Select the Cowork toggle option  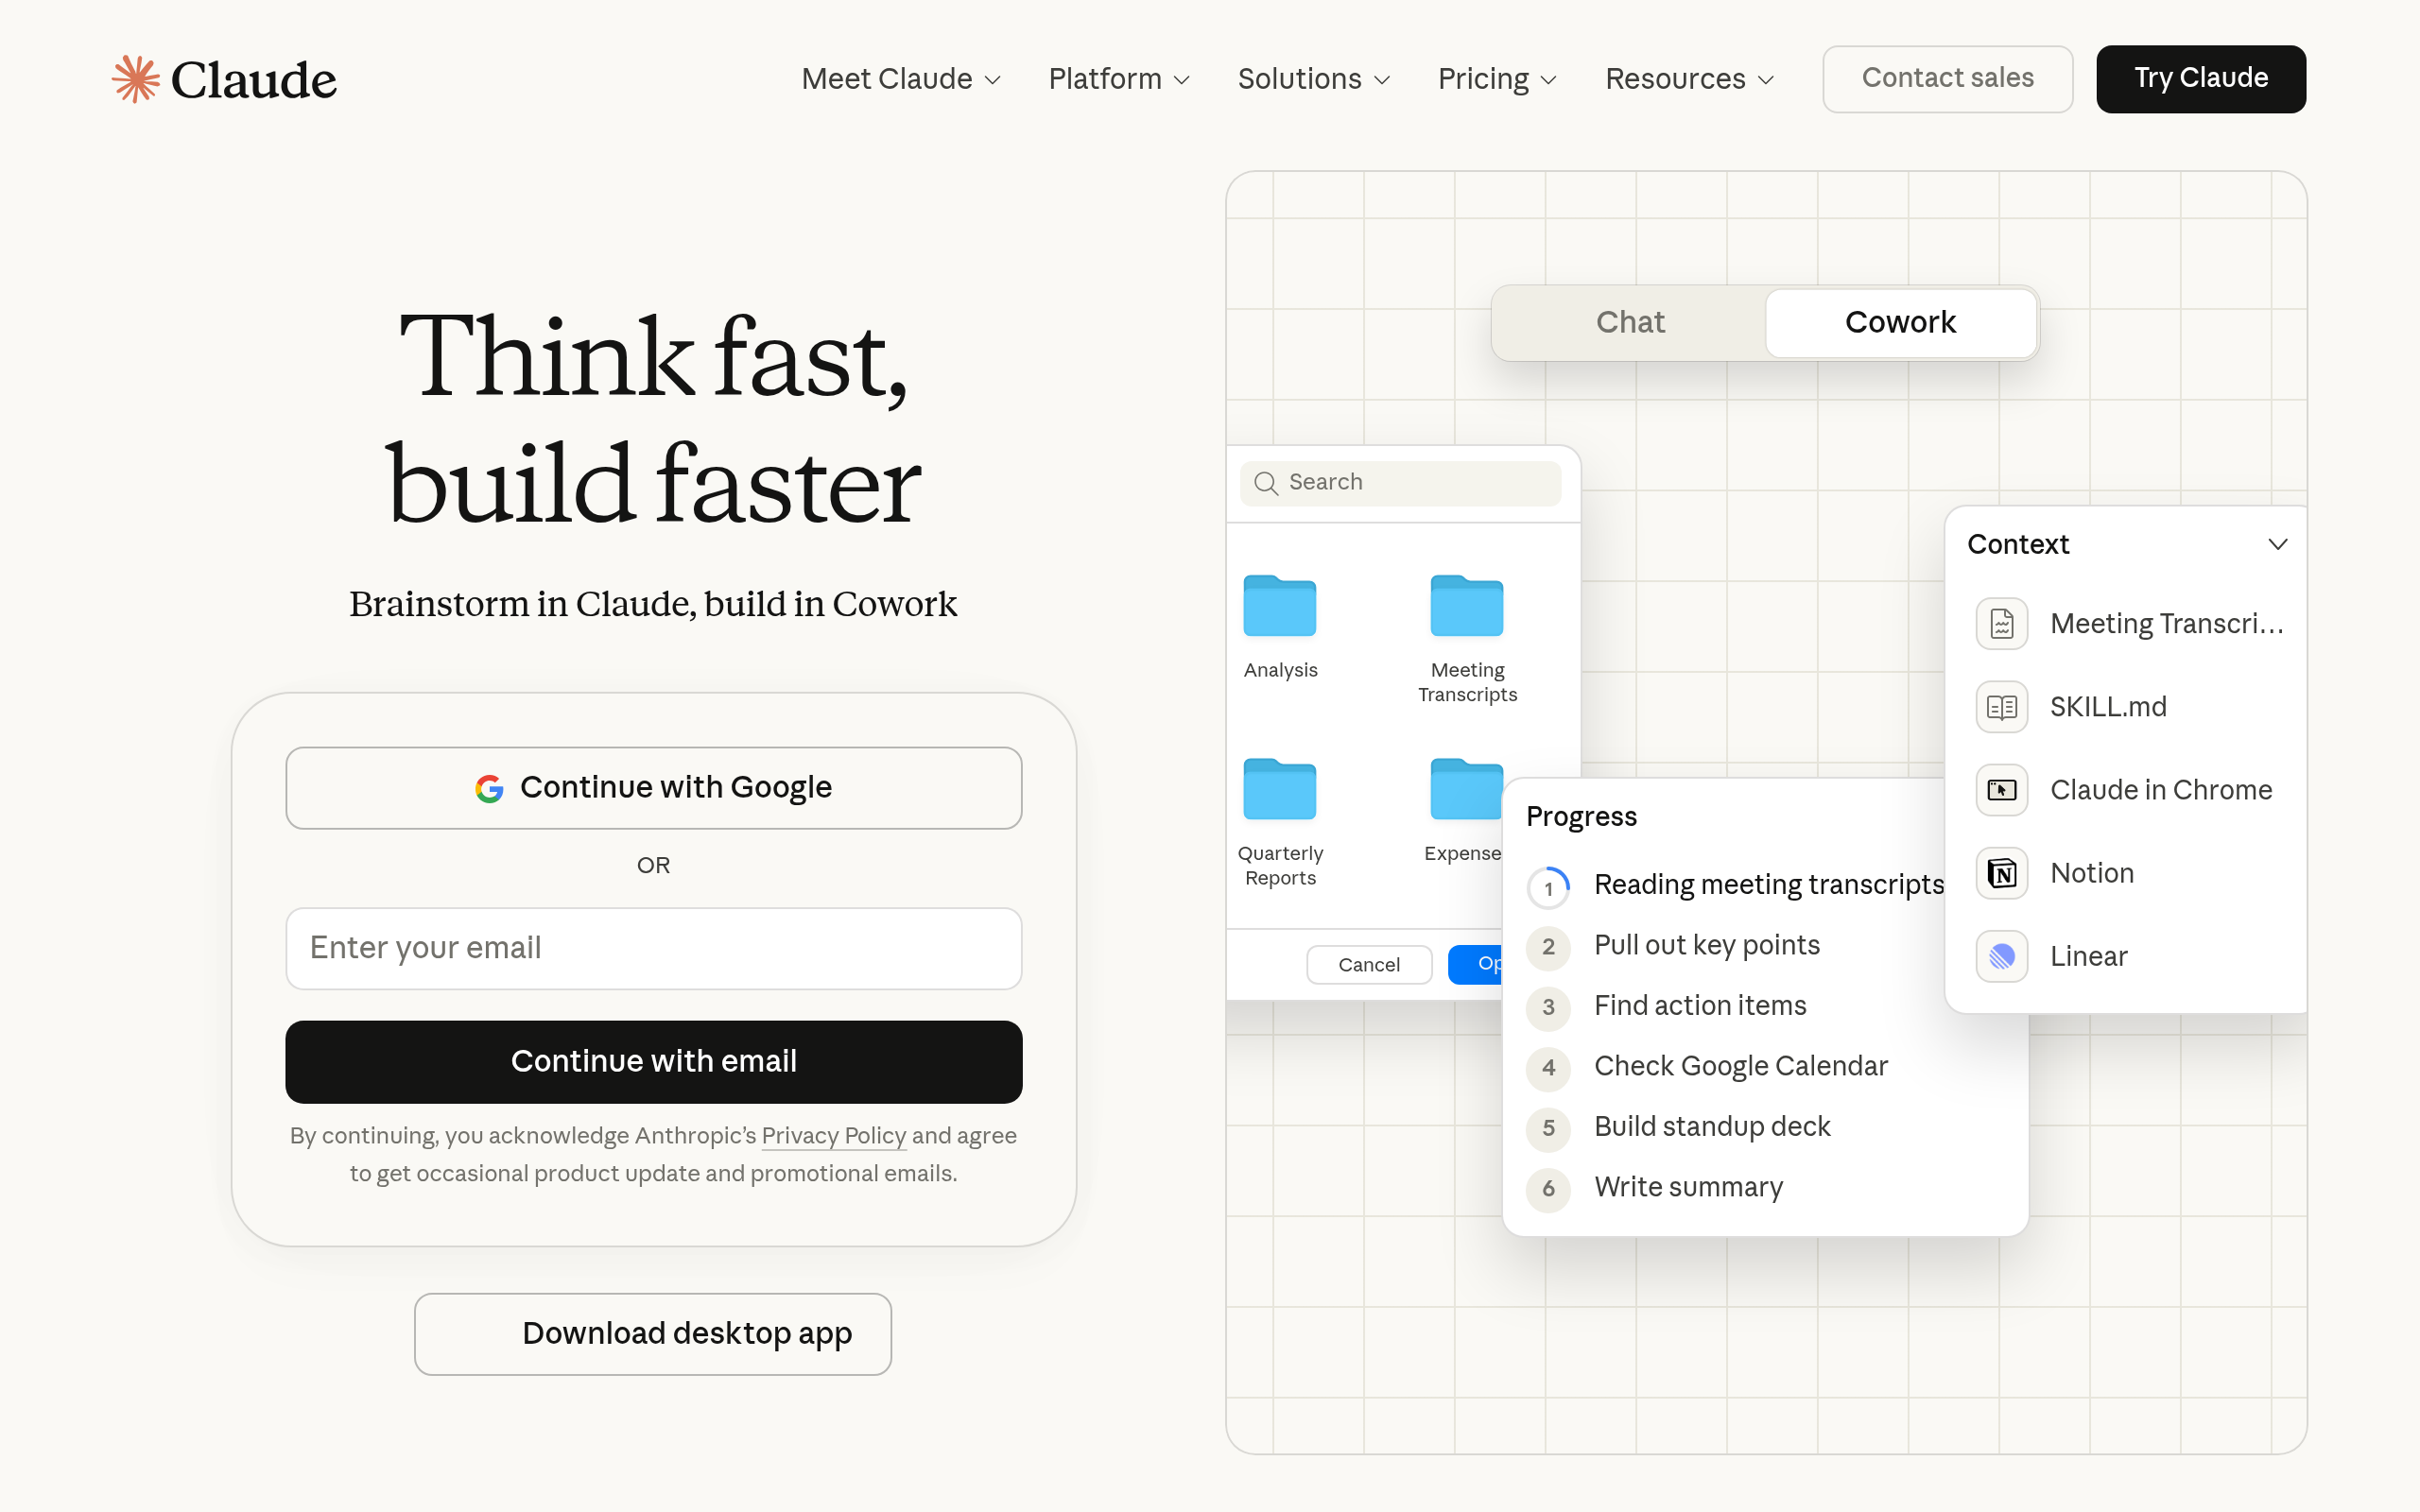pos(1899,322)
